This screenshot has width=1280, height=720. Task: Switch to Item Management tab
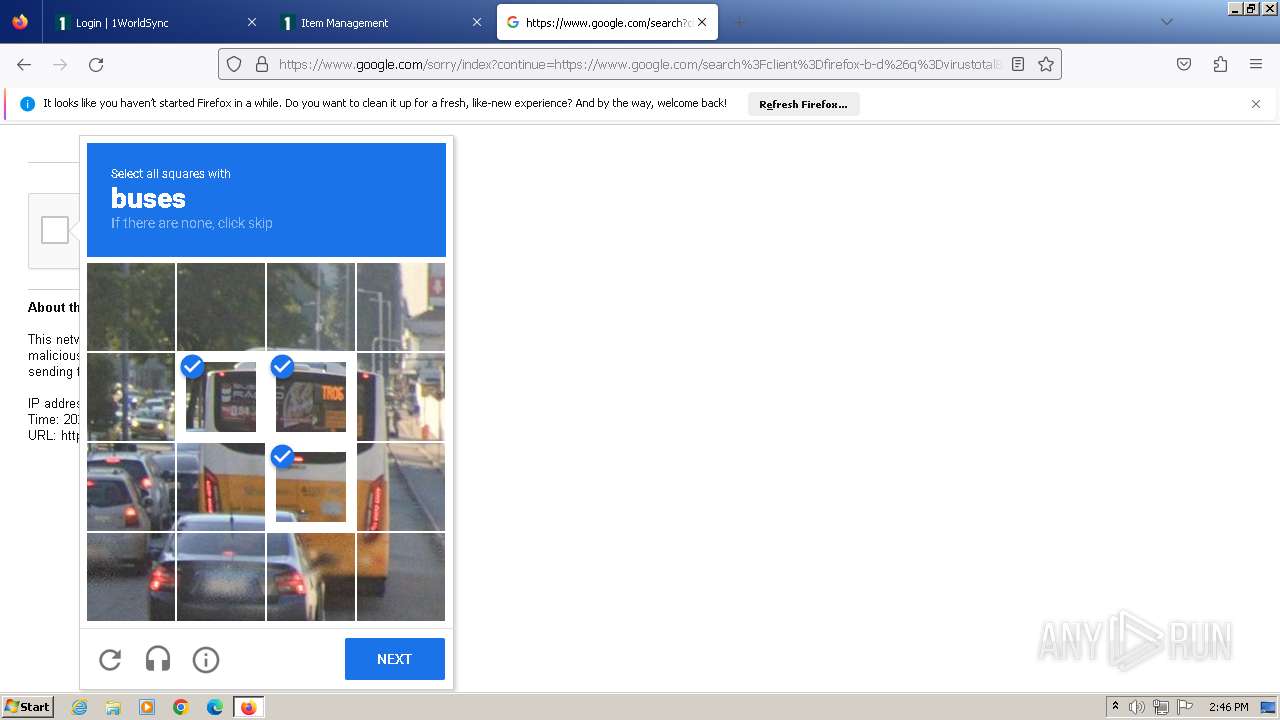coord(381,22)
